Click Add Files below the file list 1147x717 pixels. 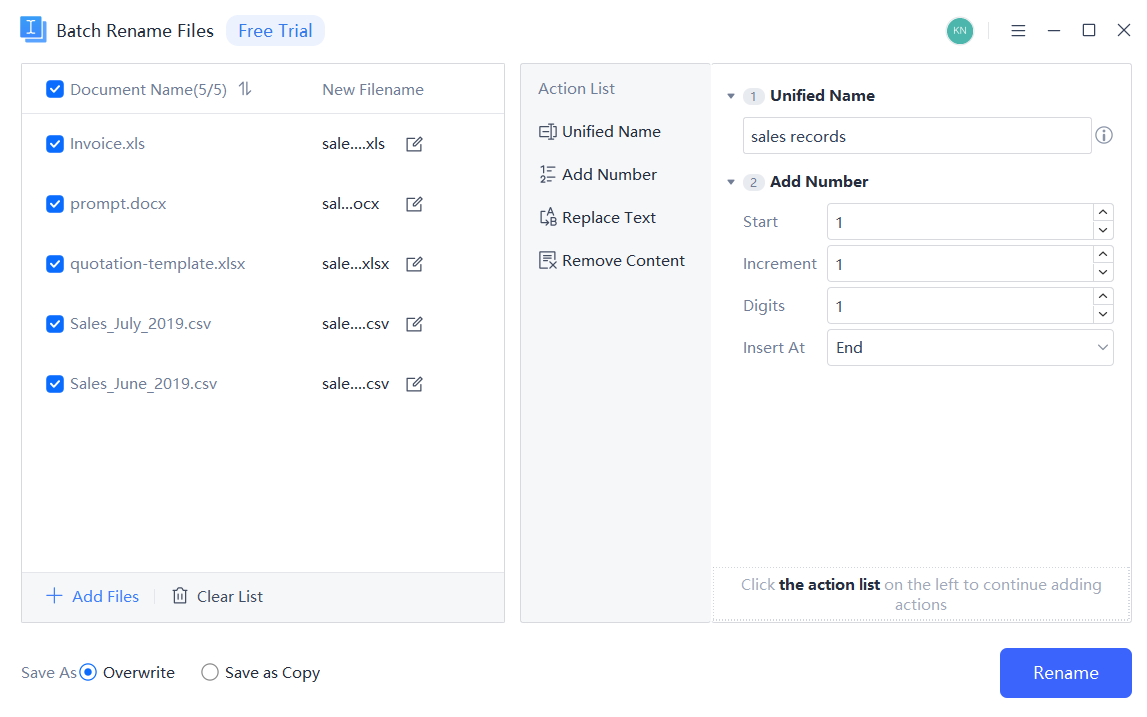93,597
